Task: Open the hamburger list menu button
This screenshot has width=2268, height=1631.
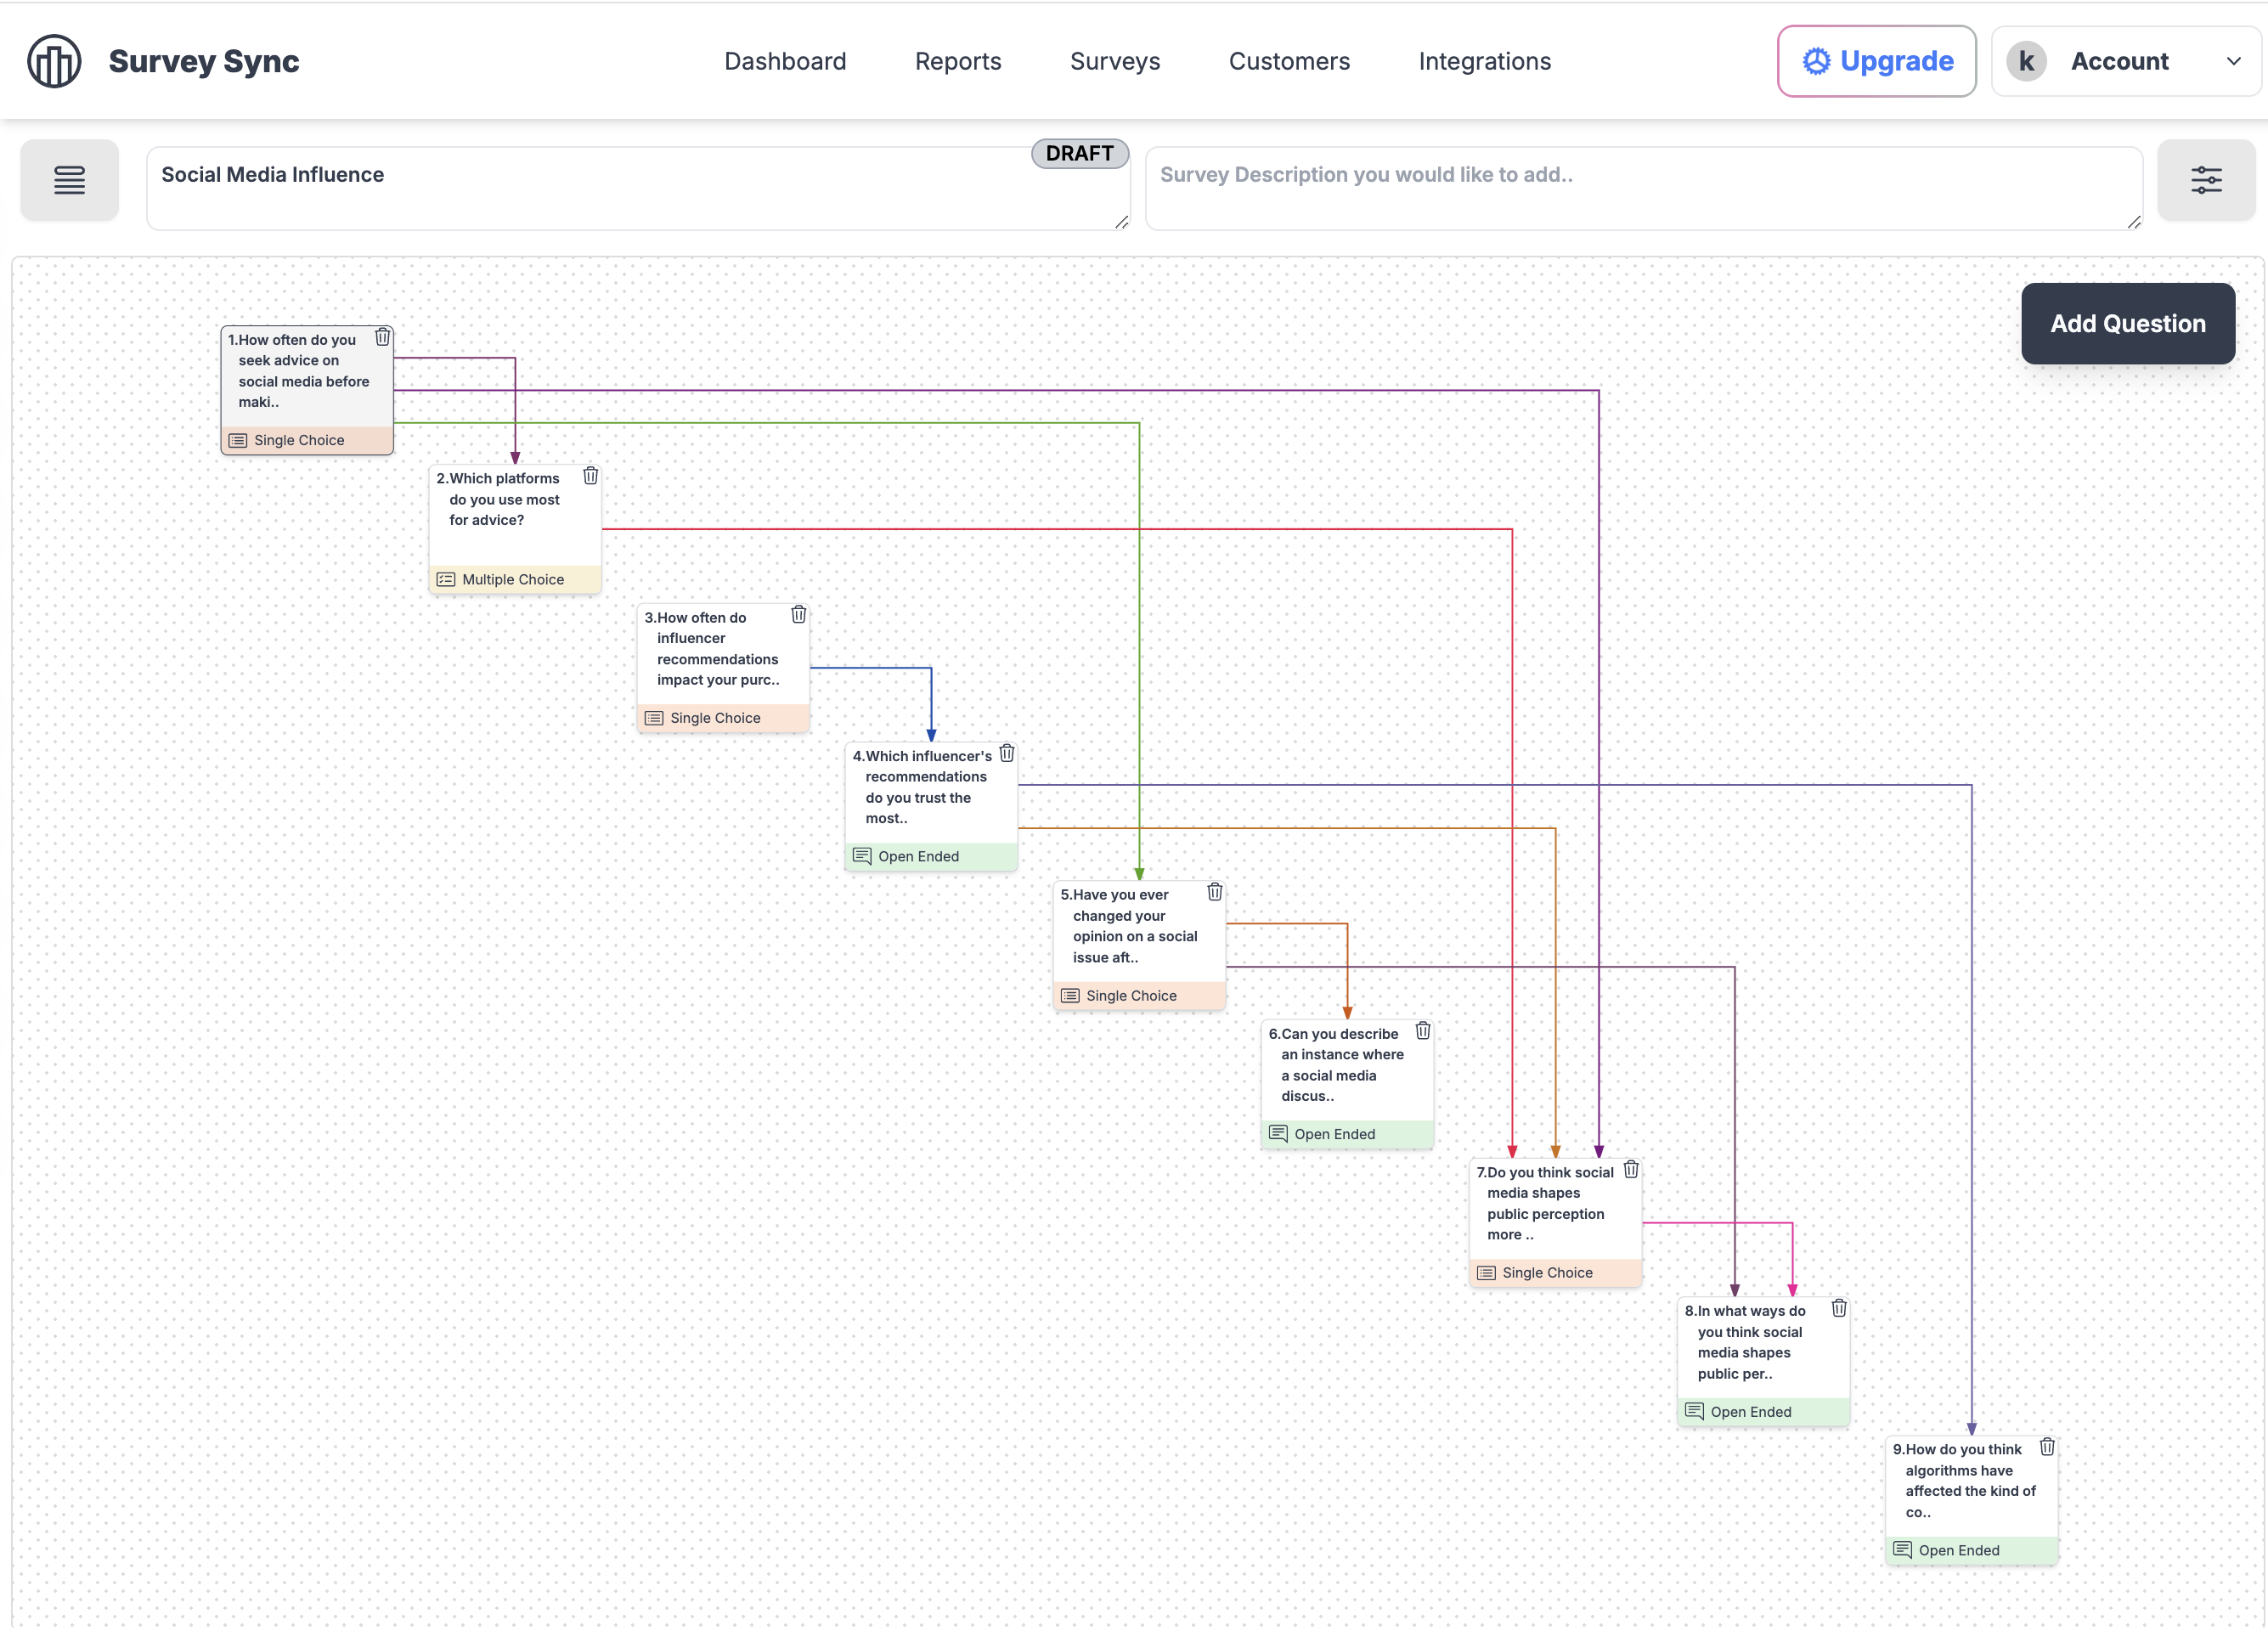Action: 69,180
